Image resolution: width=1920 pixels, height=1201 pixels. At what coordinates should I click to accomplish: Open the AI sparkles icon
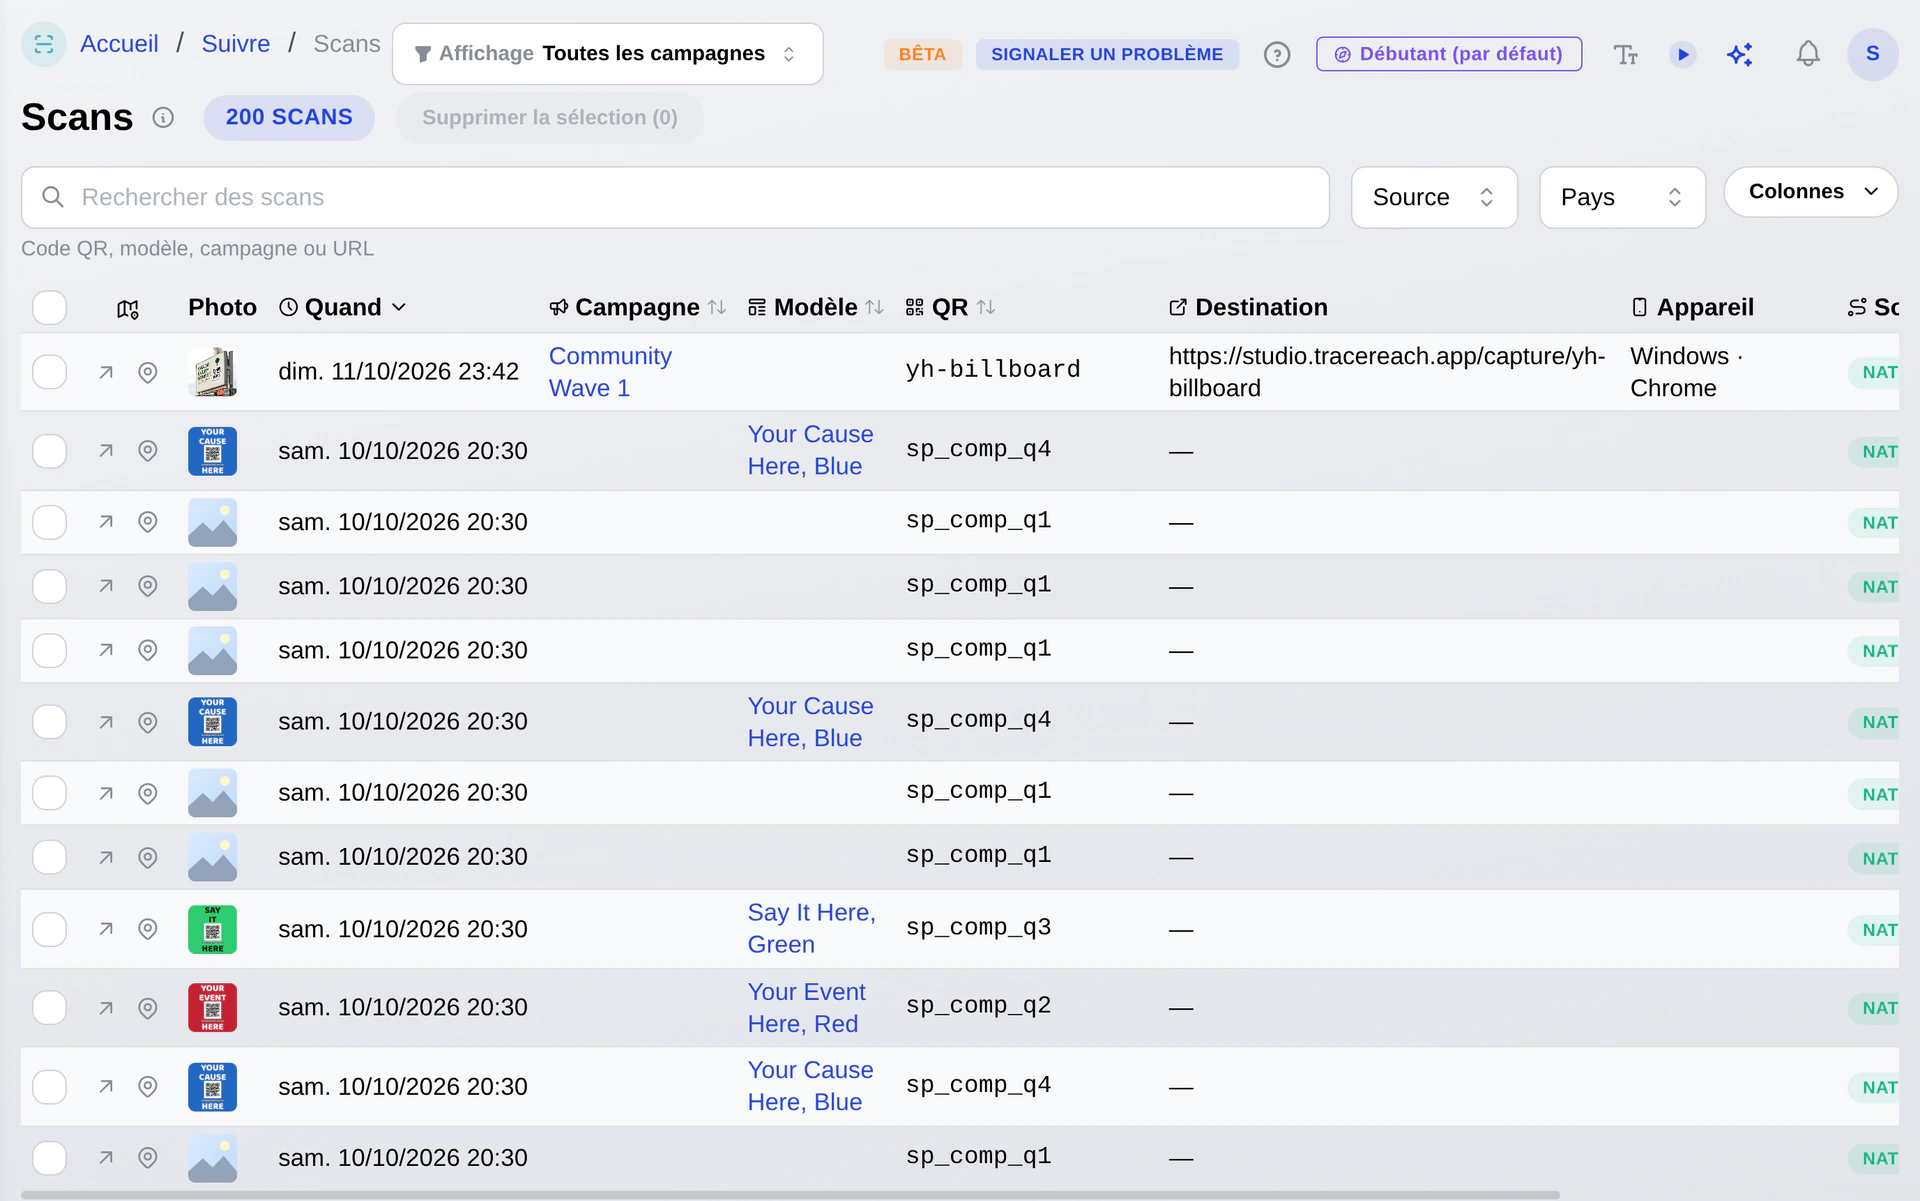click(1740, 54)
